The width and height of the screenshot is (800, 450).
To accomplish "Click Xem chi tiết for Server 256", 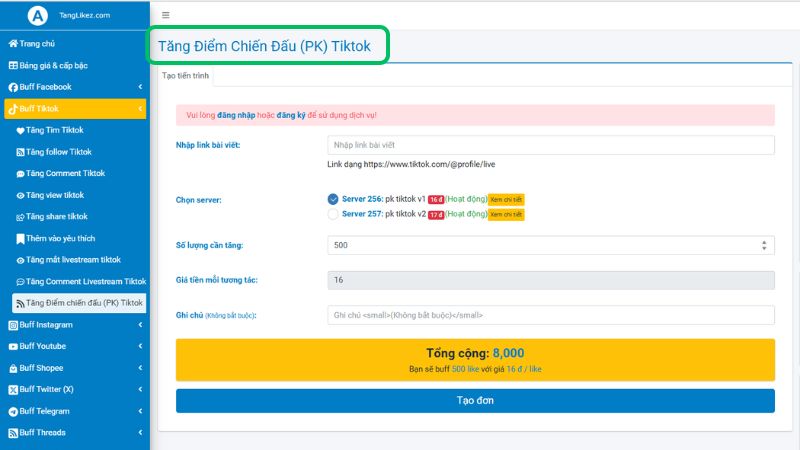I will point(506,199).
